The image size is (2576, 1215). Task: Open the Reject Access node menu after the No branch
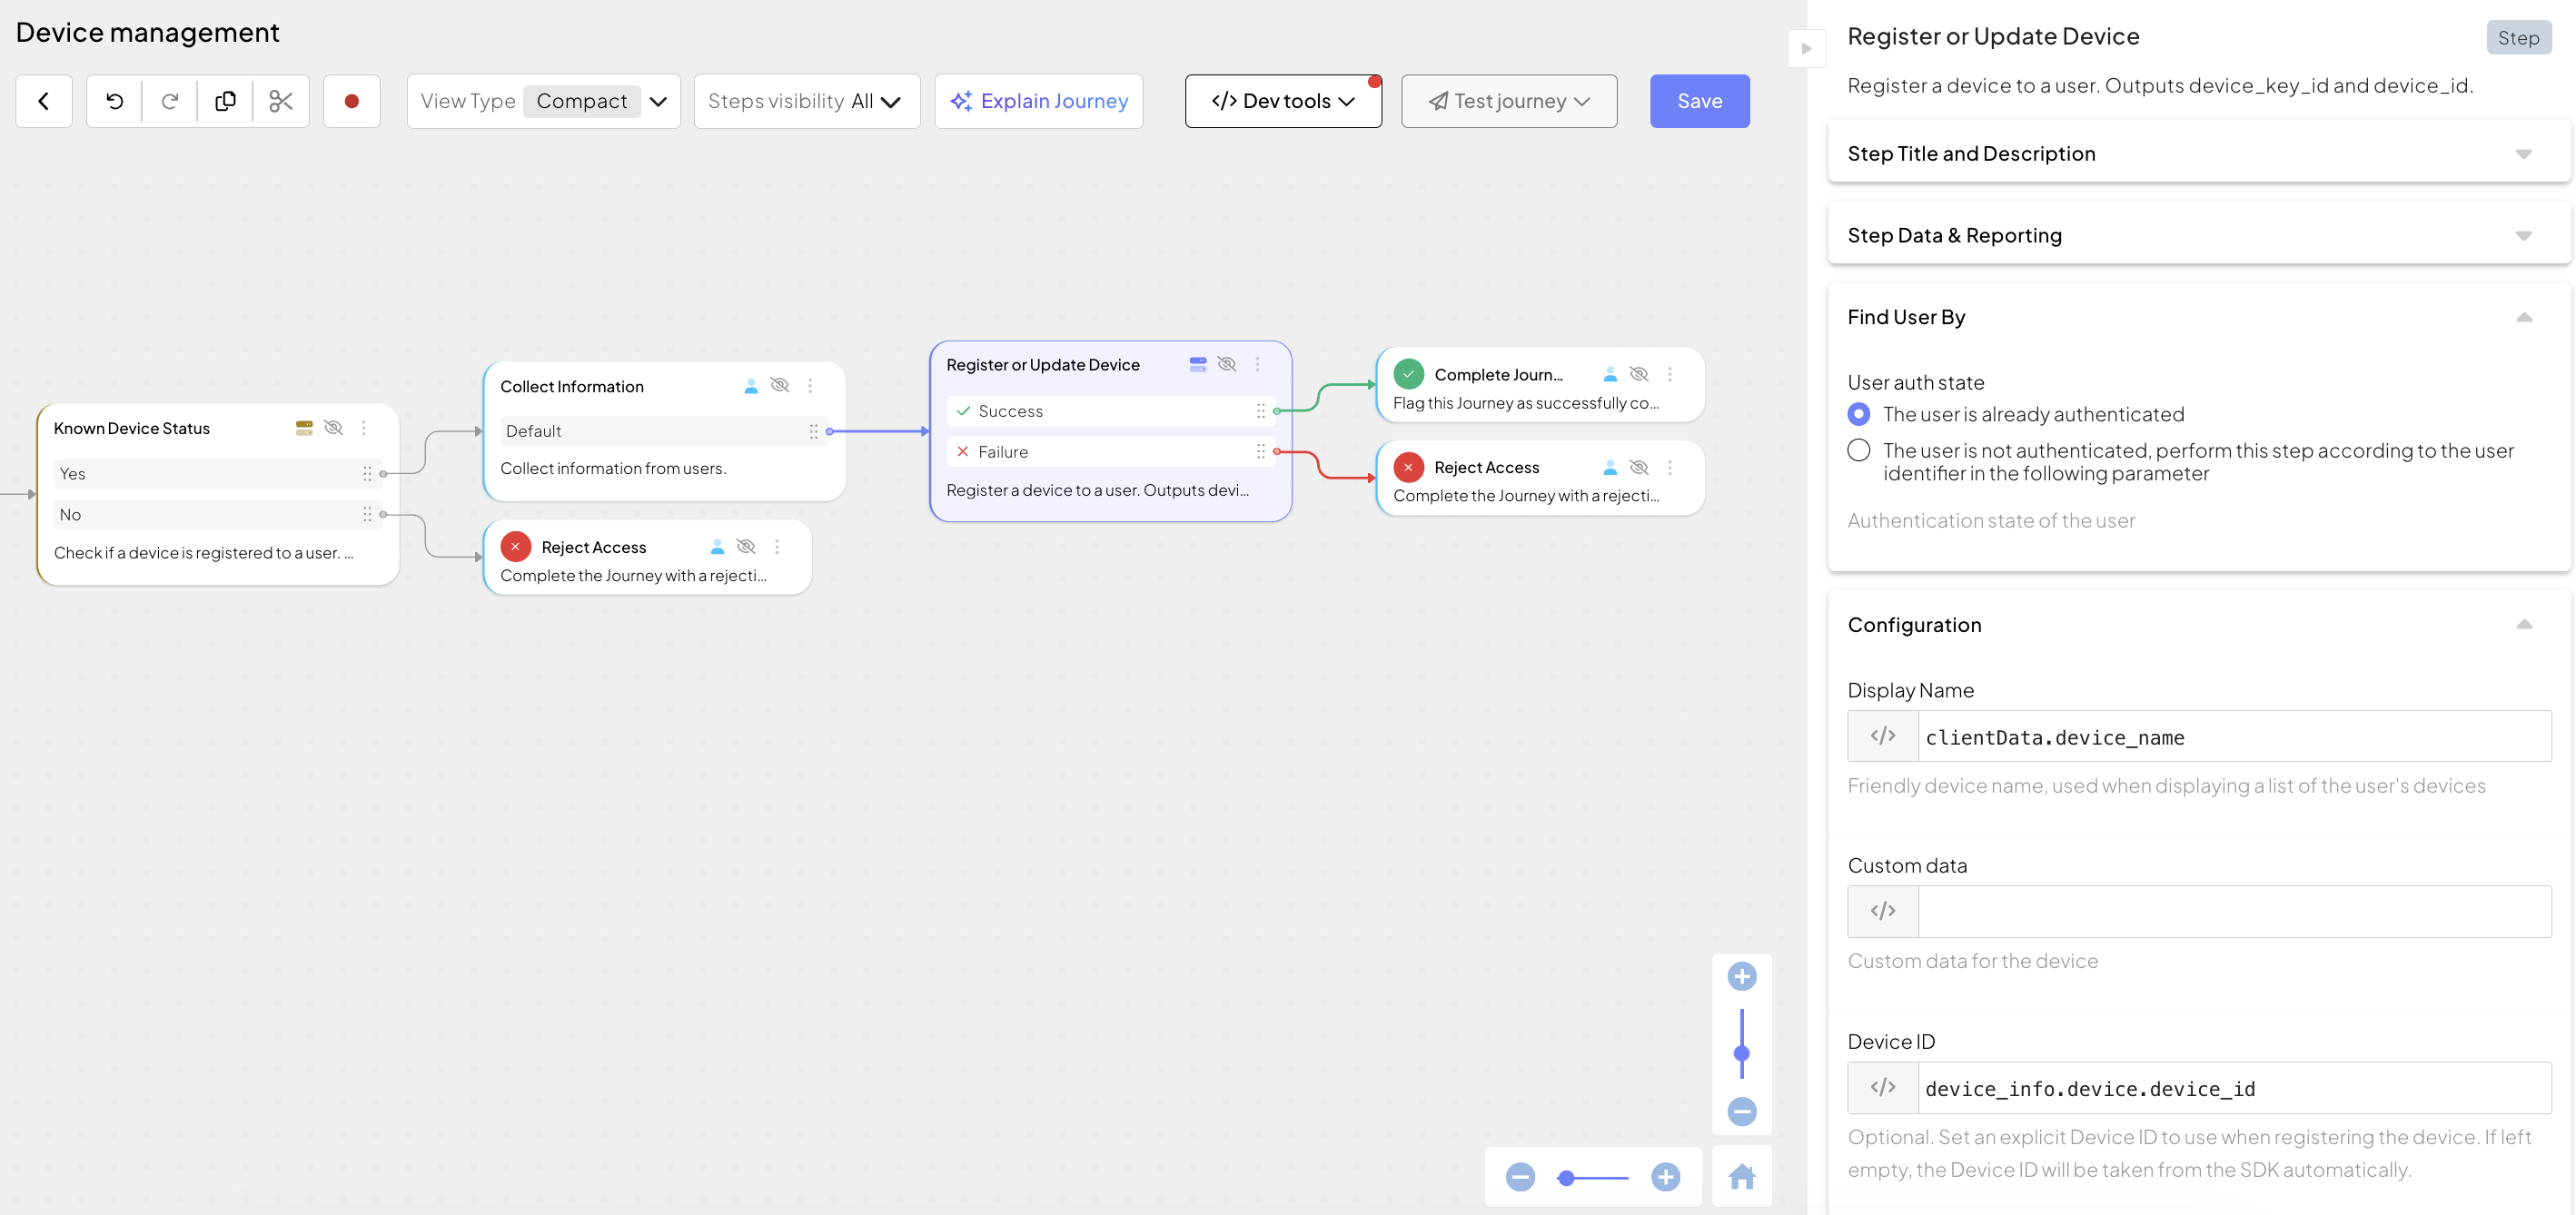[x=776, y=547]
